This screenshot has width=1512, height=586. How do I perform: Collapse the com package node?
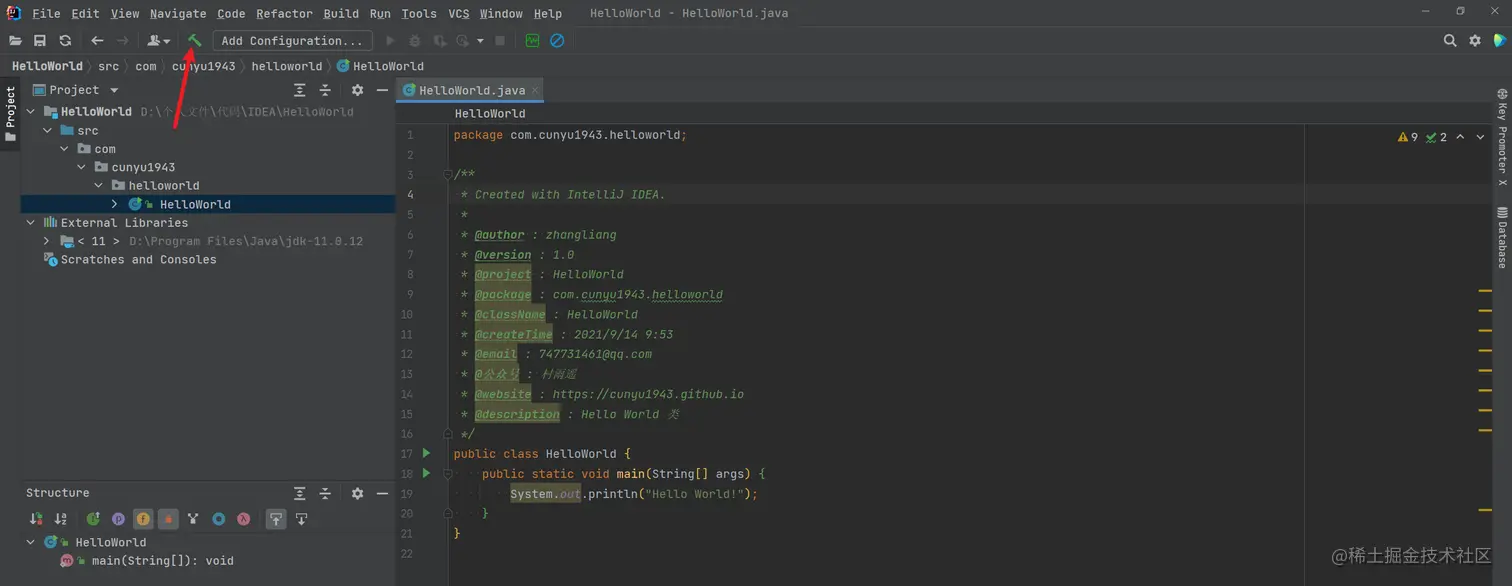coord(64,149)
